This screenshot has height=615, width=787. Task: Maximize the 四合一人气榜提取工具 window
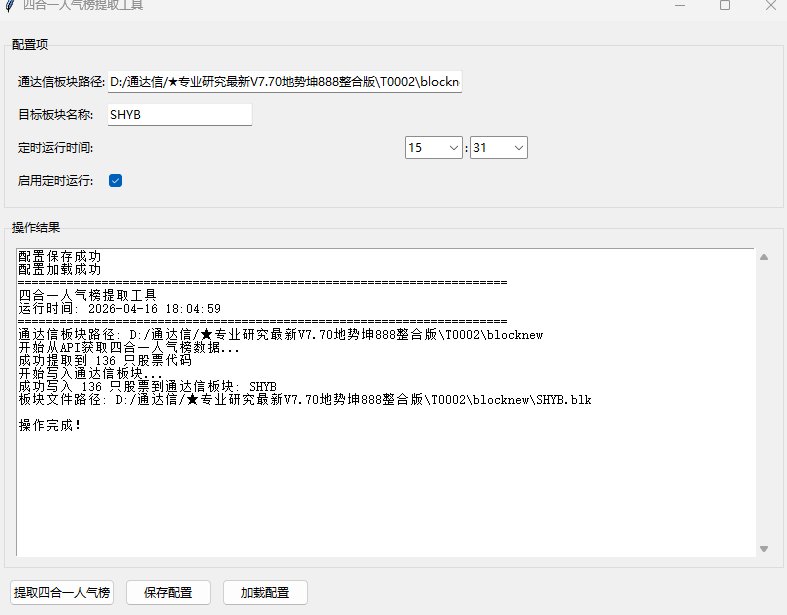[x=725, y=6]
